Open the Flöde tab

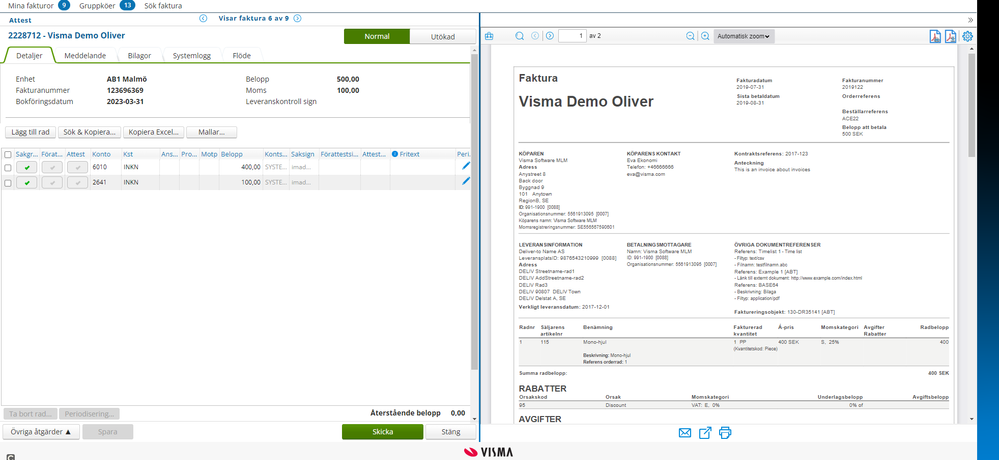point(241,55)
